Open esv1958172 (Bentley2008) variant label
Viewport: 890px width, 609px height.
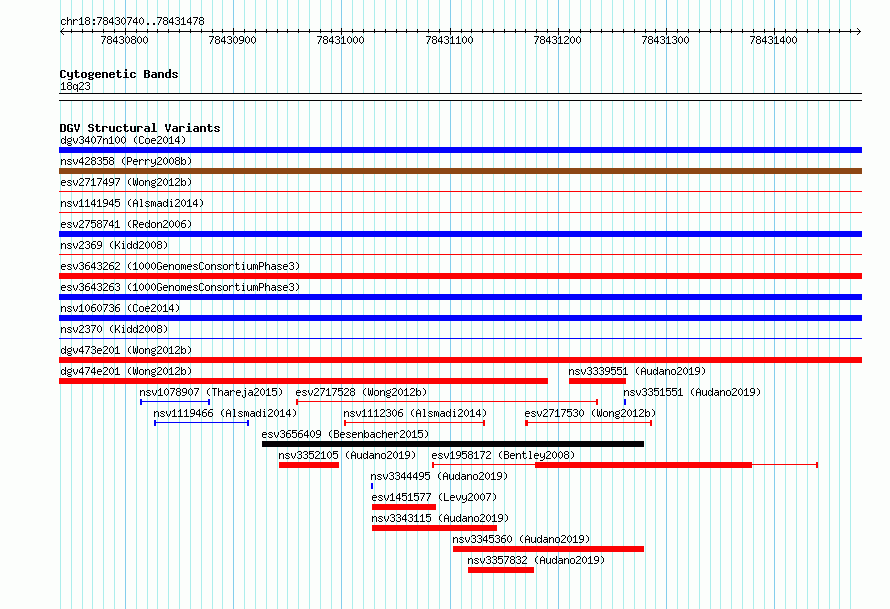[503, 455]
